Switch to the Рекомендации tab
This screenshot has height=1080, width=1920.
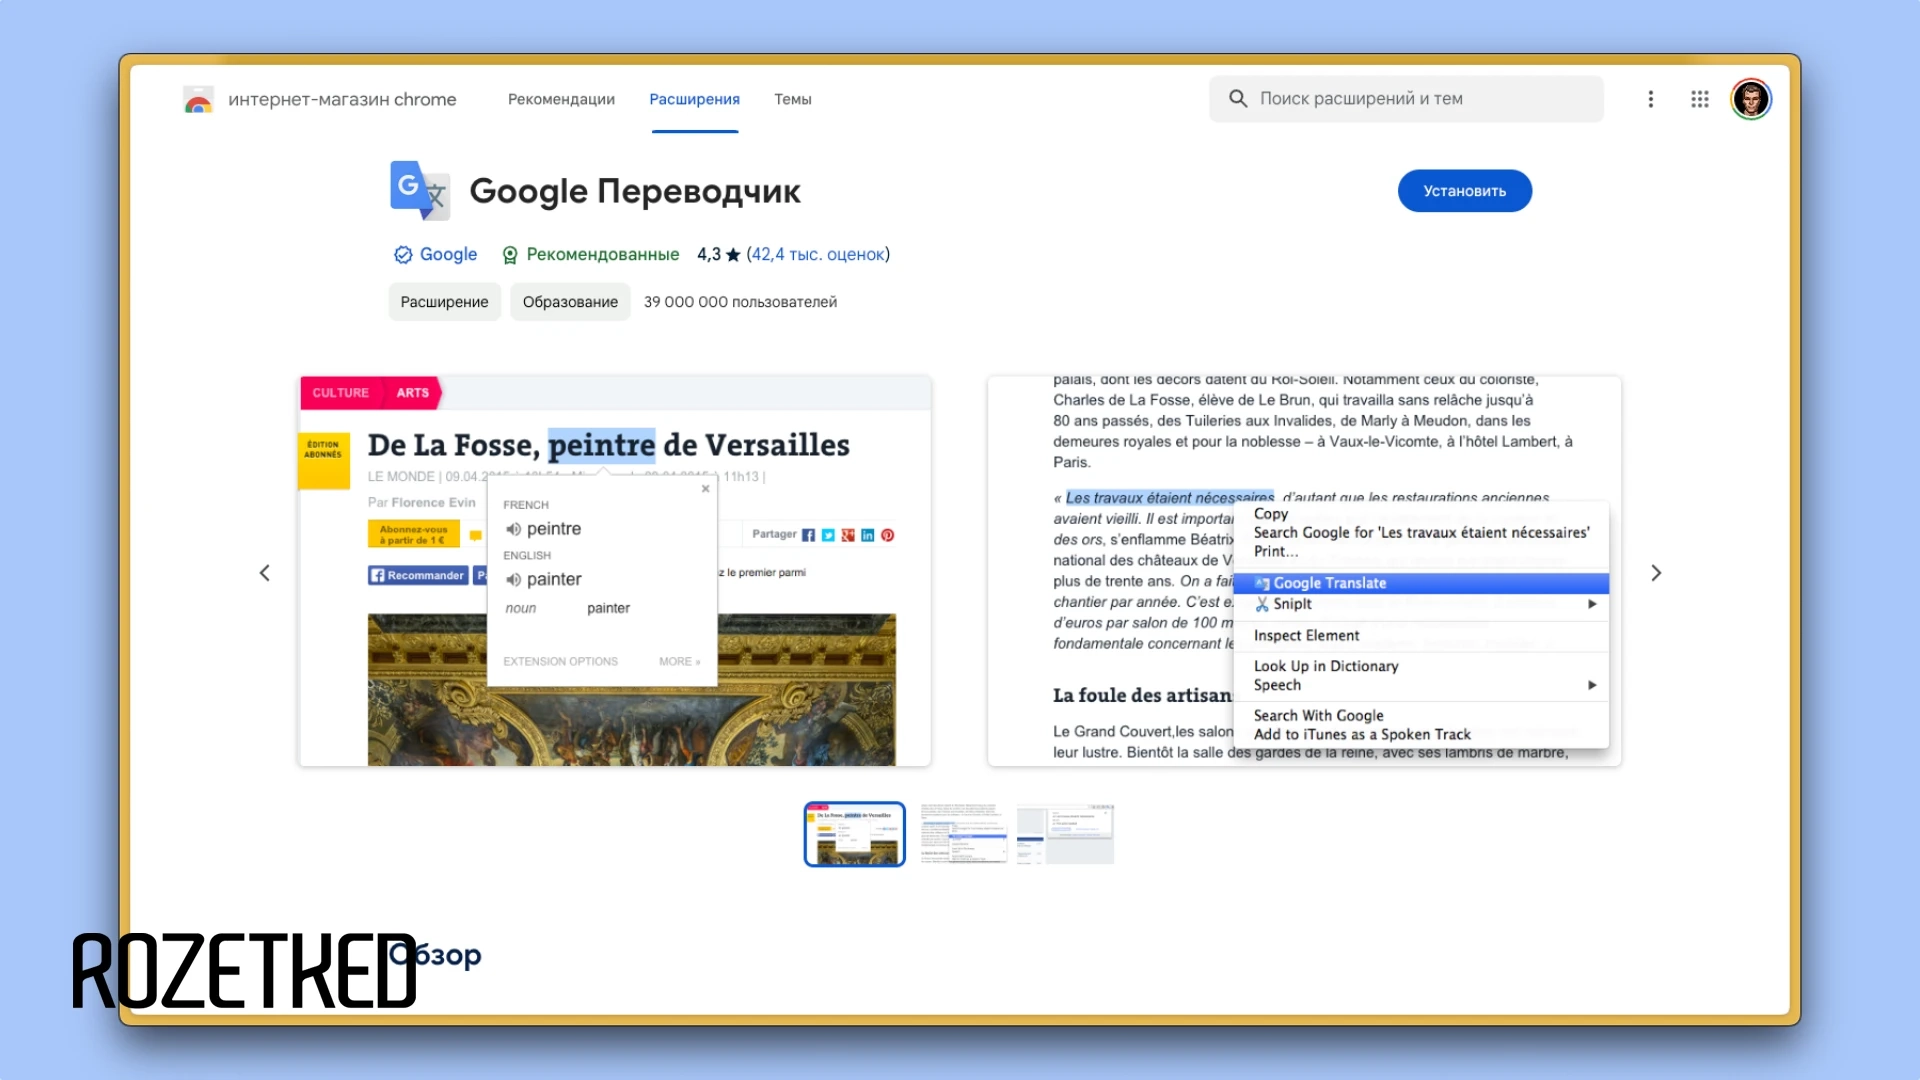coord(561,99)
